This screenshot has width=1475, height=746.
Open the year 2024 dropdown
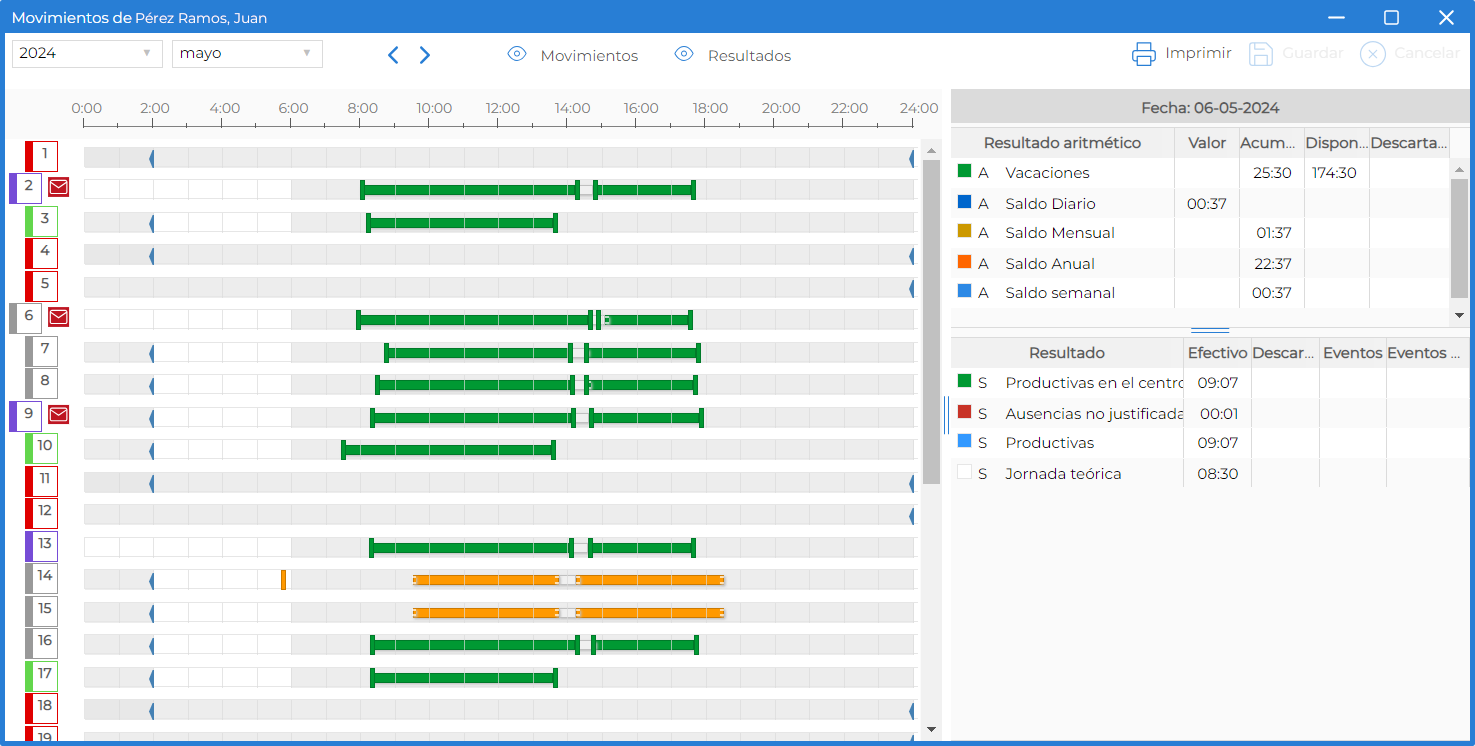(x=87, y=53)
